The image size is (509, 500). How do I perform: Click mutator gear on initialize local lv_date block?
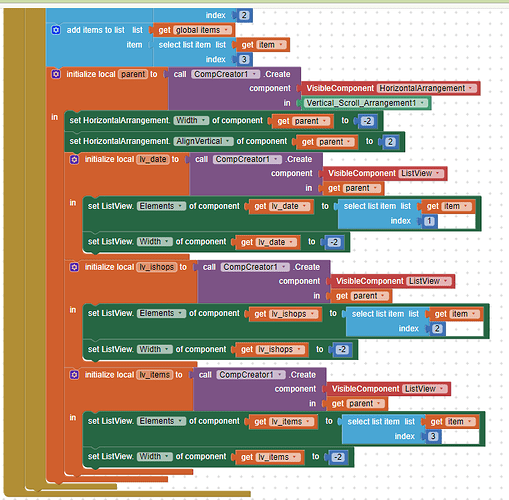74,159
